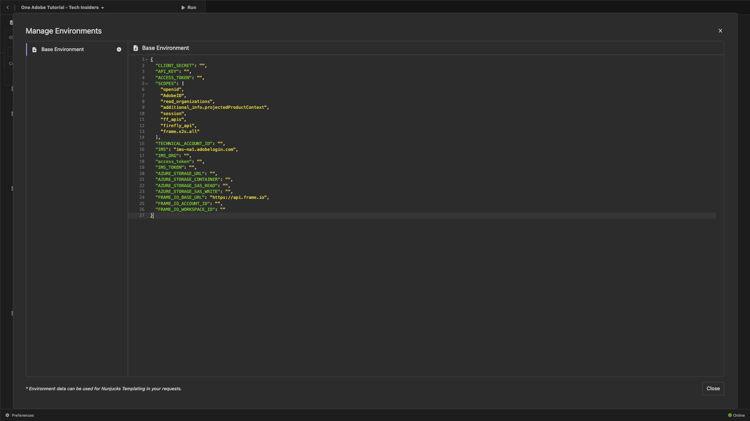
Task: Click the "CLIENT_SECRET" line in editor
Action: click(x=181, y=66)
